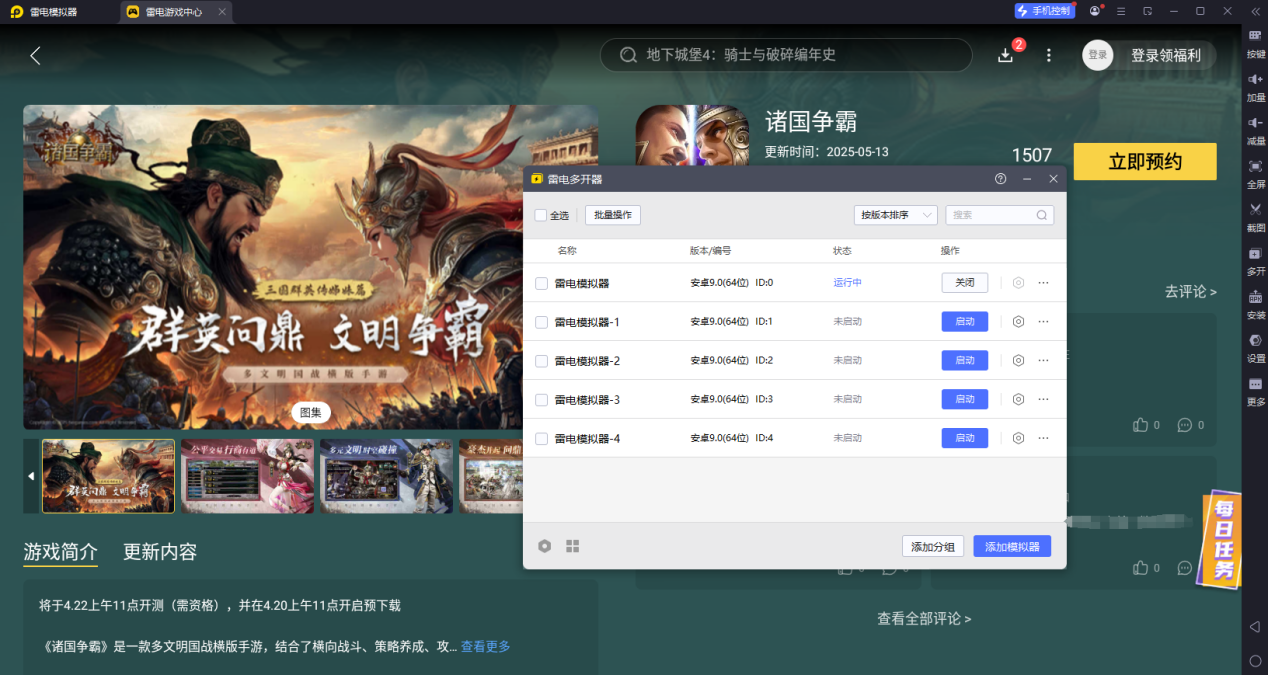Open settings gear for 雷电模拟器-1
Viewport: 1268px width, 675px height.
tap(1018, 322)
